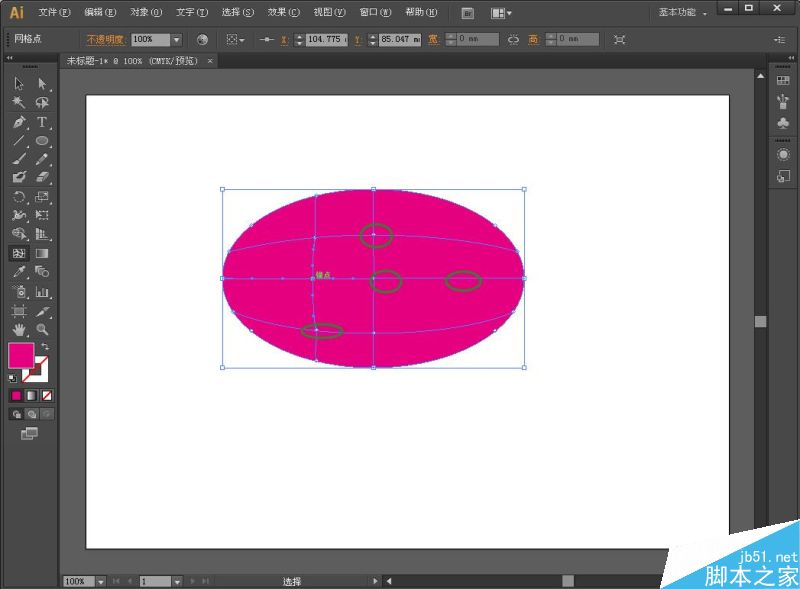Open the 基本功能 workspace switcher
Image resolution: width=800 pixels, height=589 pixels.
pos(683,13)
